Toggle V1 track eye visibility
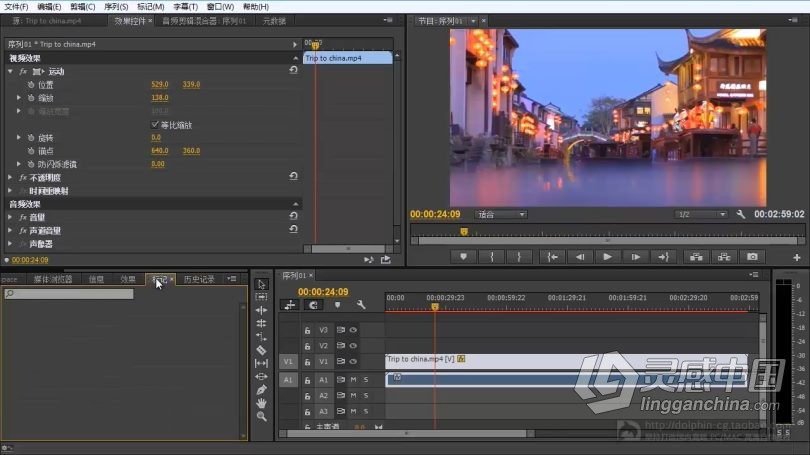The height and width of the screenshot is (455, 810). [x=353, y=362]
